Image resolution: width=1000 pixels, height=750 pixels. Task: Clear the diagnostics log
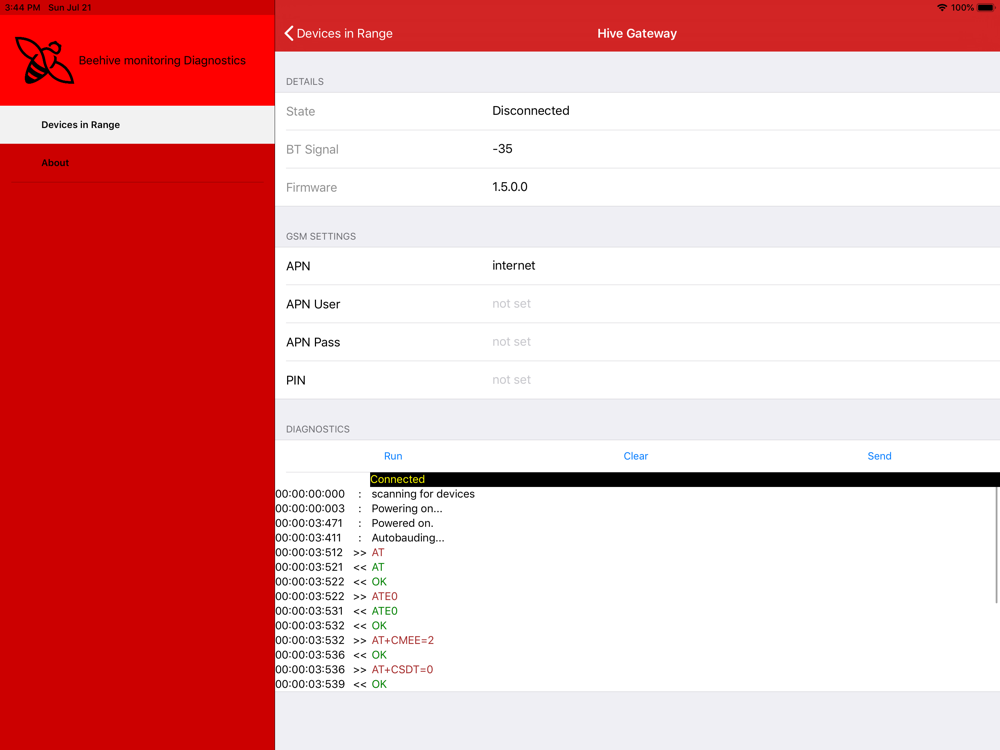pyautogui.click(x=636, y=456)
